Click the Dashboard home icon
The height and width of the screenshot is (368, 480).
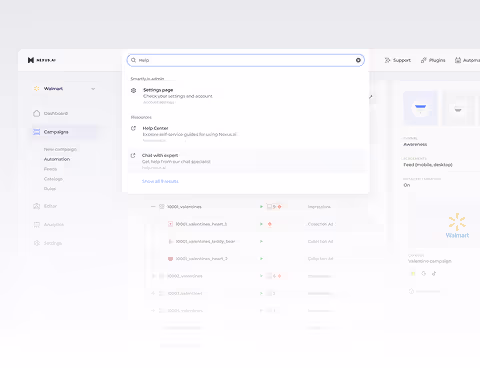pyautogui.click(x=36, y=113)
